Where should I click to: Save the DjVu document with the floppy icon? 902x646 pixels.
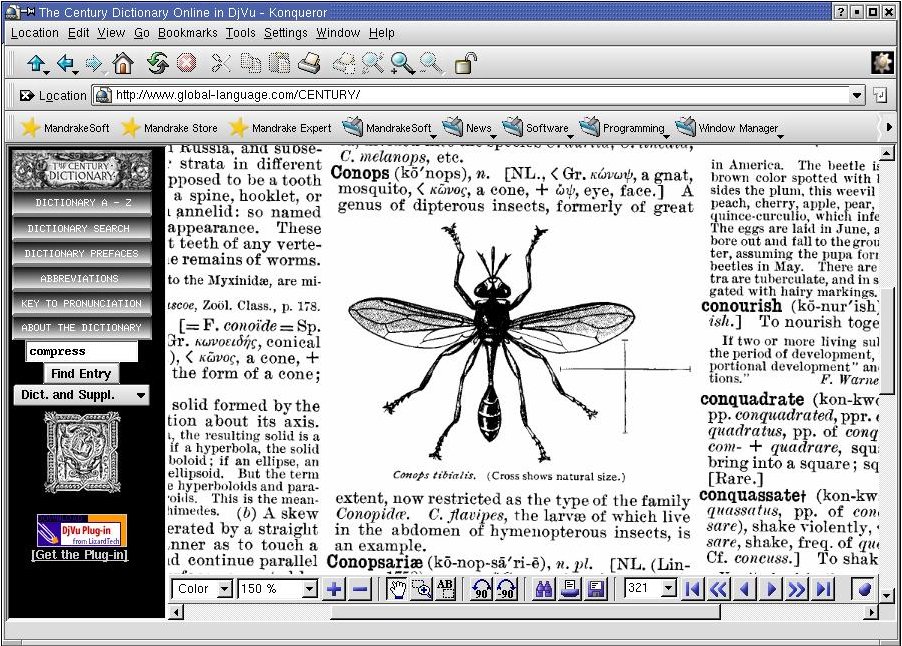(596, 589)
